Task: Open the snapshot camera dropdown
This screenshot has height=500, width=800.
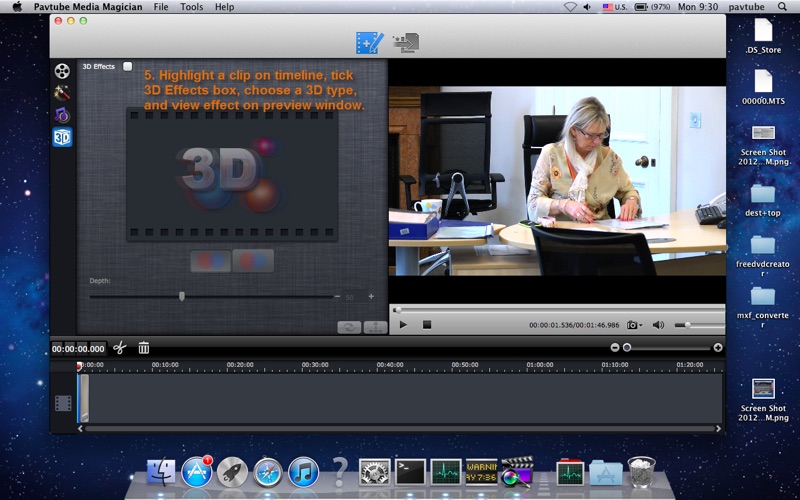Action: pyautogui.click(x=634, y=325)
